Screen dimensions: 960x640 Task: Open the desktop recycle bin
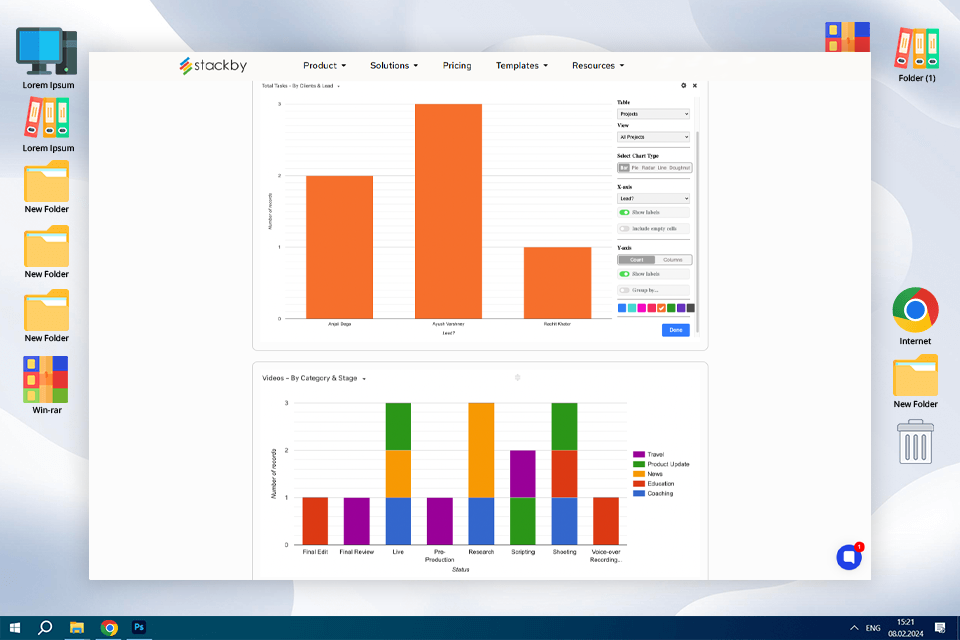(915, 442)
